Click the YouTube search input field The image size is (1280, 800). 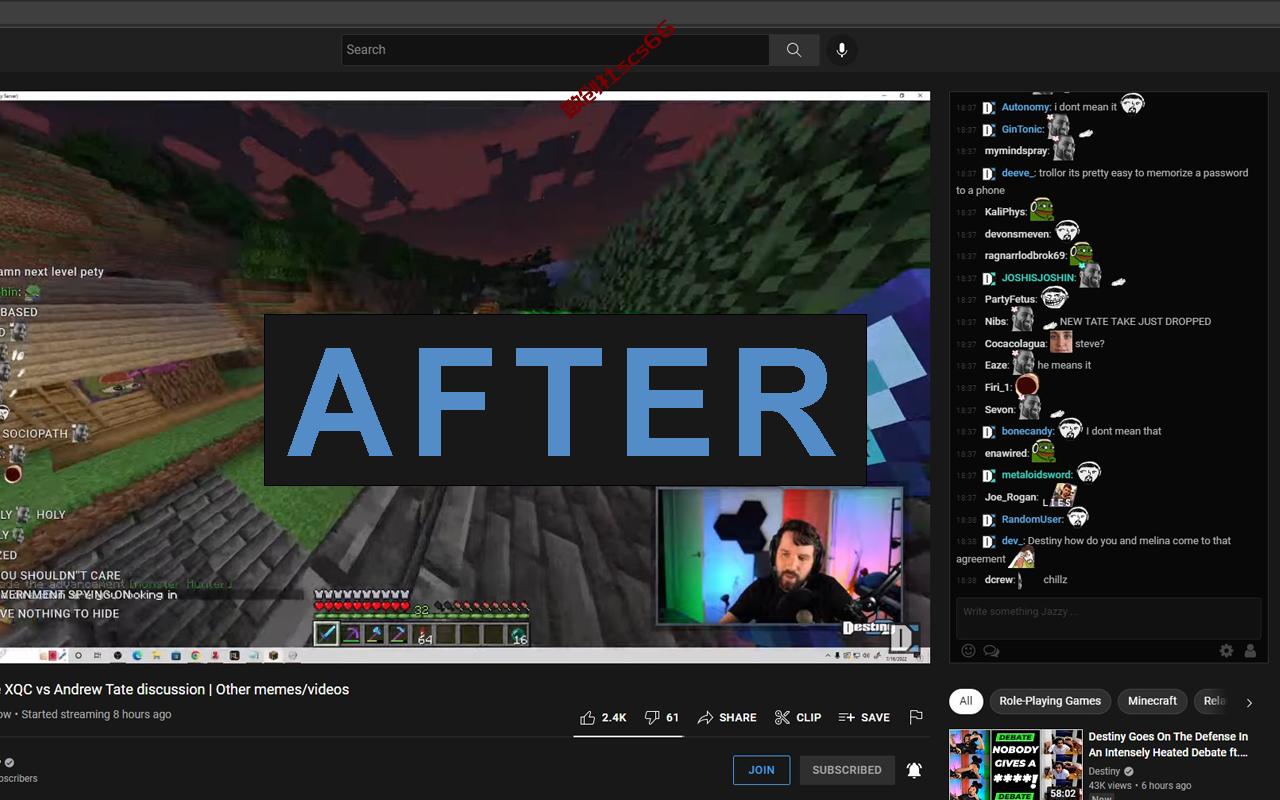click(556, 50)
